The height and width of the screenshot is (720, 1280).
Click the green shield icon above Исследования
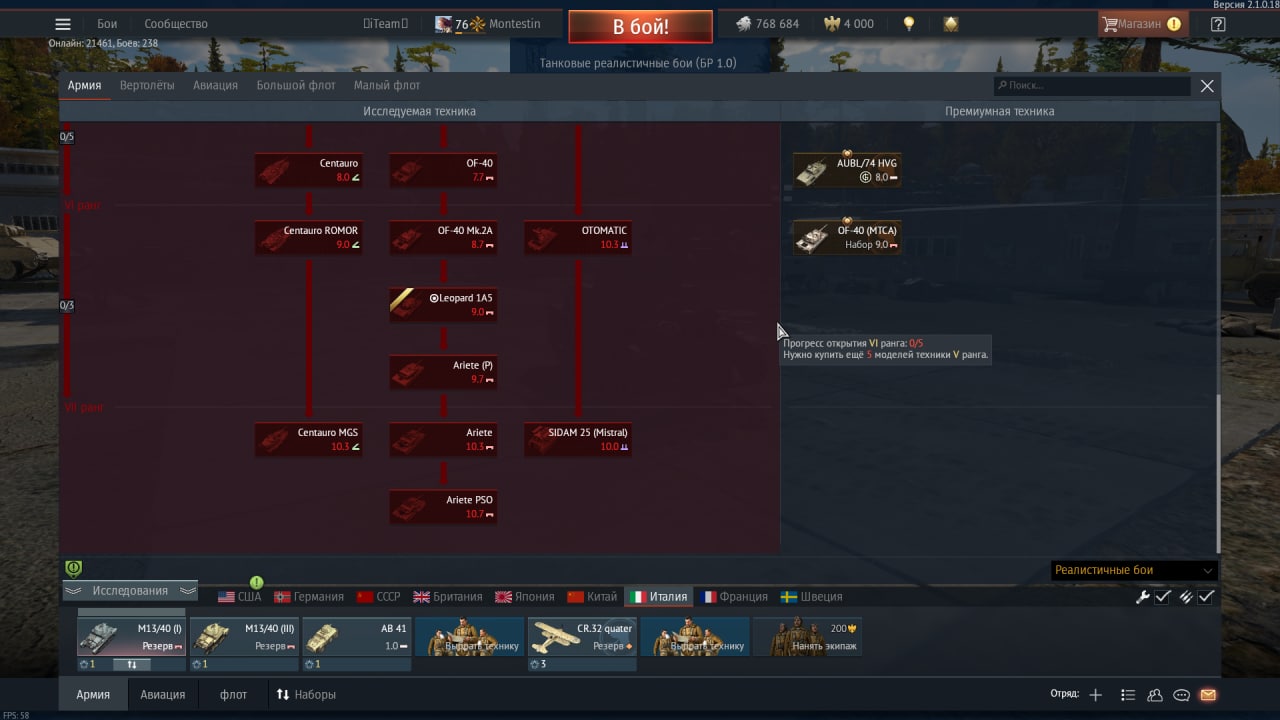click(x=73, y=569)
